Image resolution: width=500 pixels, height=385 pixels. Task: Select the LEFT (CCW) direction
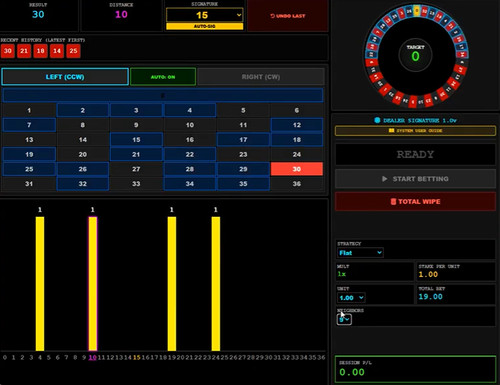tap(65, 77)
